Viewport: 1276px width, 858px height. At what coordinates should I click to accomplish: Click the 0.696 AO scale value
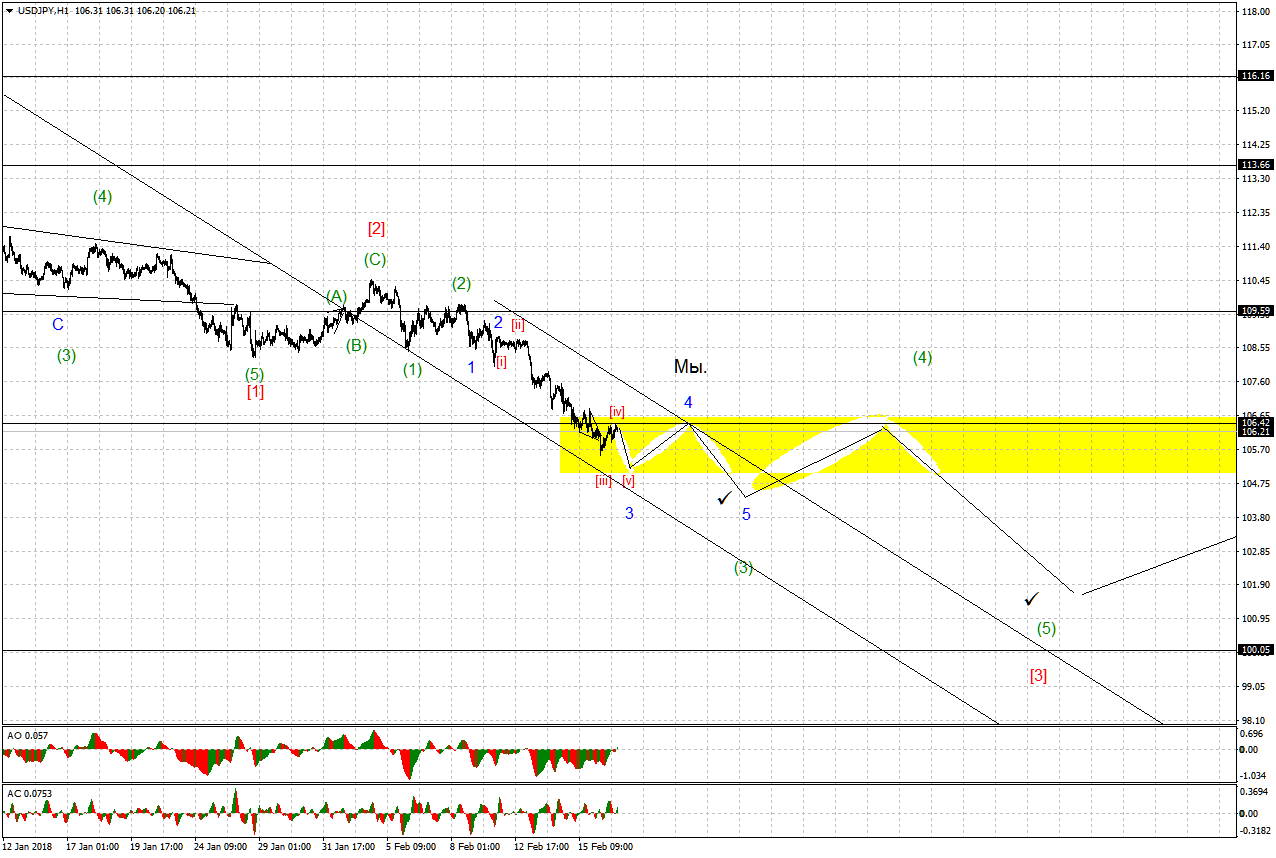click(x=1252, y=734)
